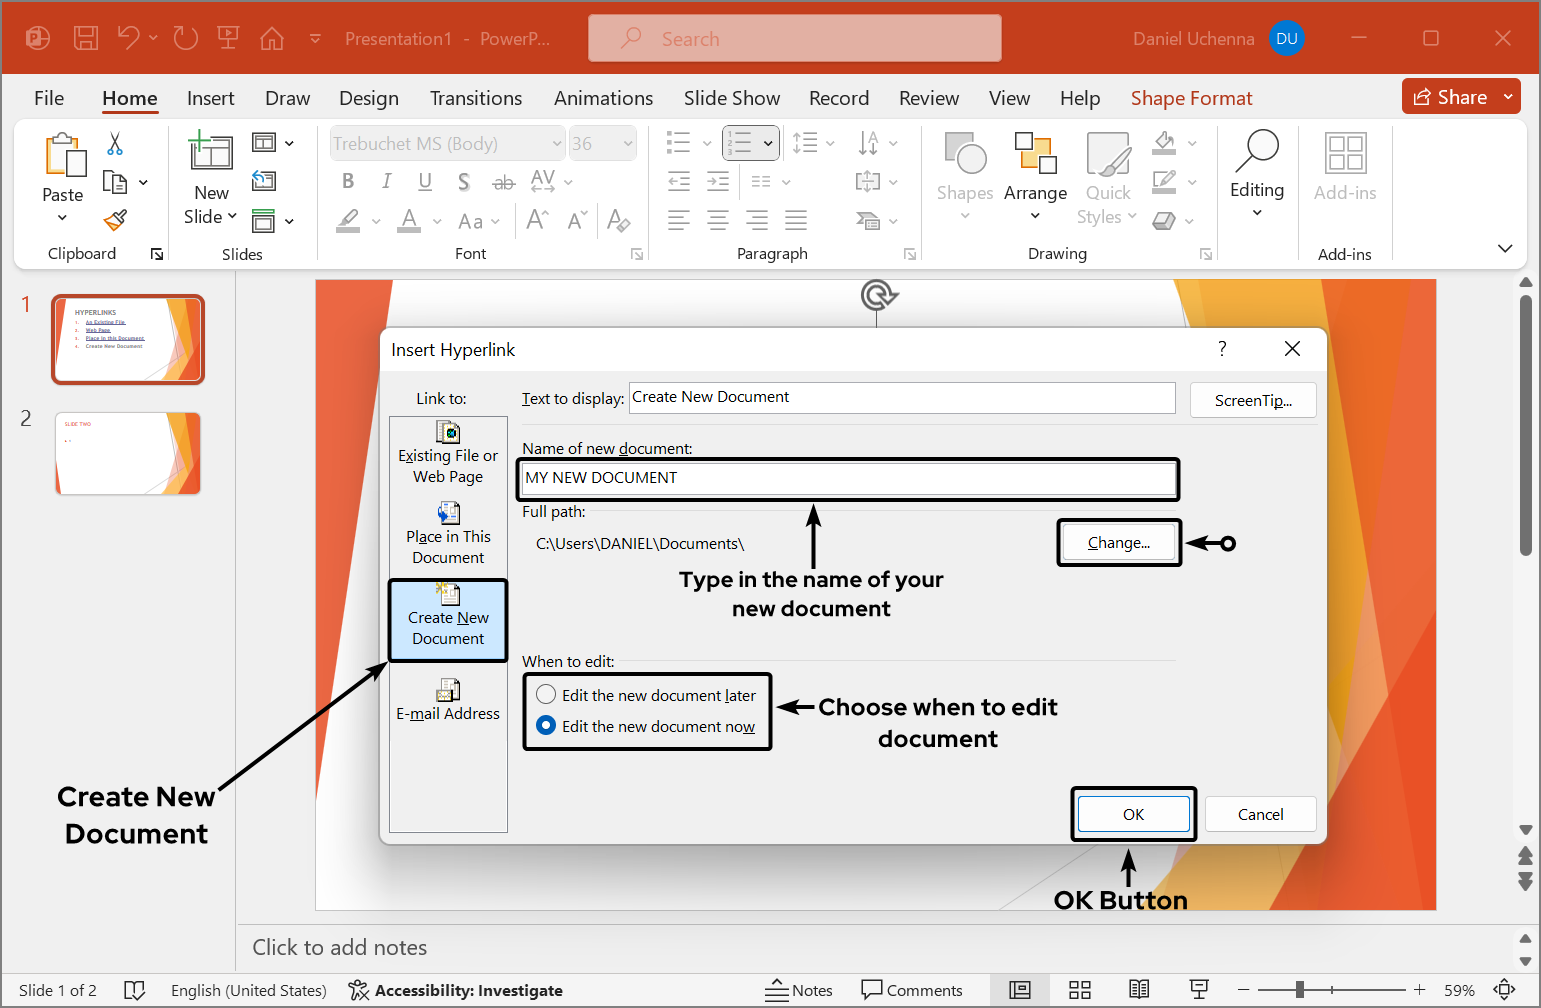Switch to the Insert ribbon tab

point(210,98)
